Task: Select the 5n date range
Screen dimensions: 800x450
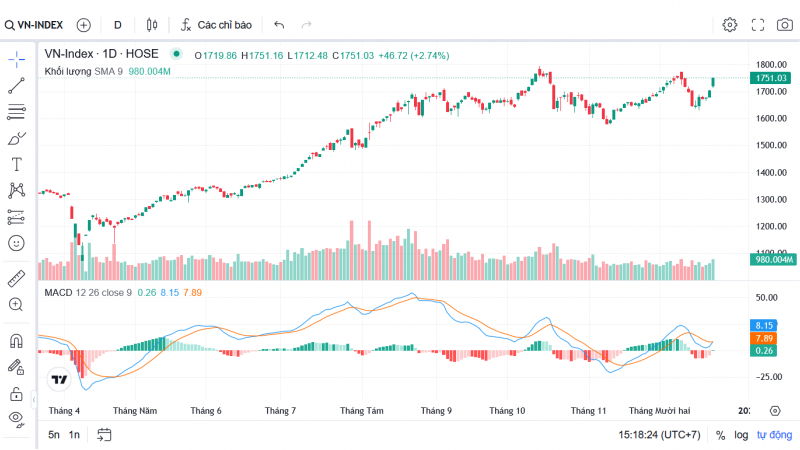Action: click(54, 435)
